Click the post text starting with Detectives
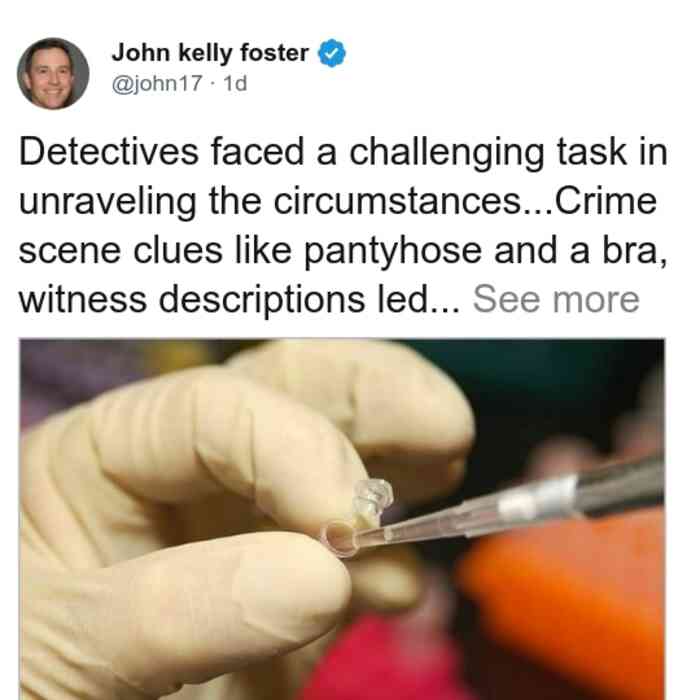700x700 pixels. tap(343, 225)
